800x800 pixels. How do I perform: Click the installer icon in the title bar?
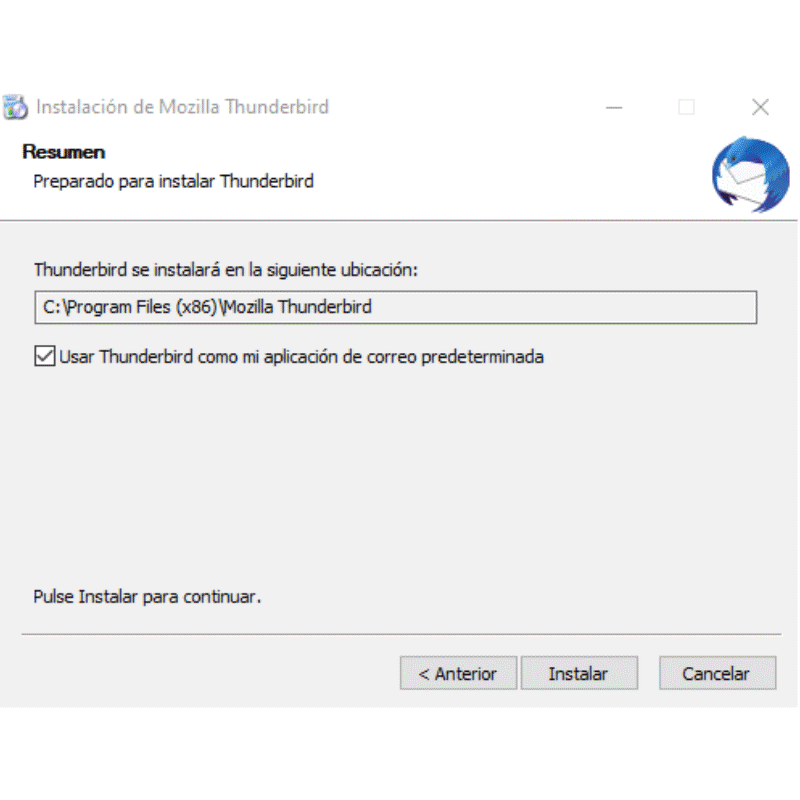coord(15,107)
